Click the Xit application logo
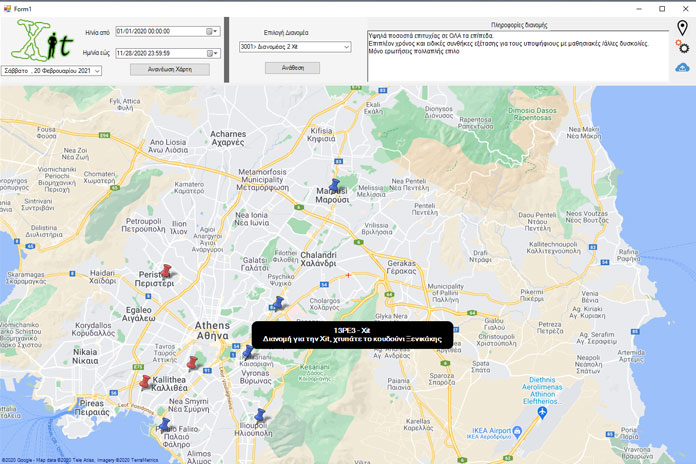The width and height of the screenshot is (696, 464). (x=47, y=41)
